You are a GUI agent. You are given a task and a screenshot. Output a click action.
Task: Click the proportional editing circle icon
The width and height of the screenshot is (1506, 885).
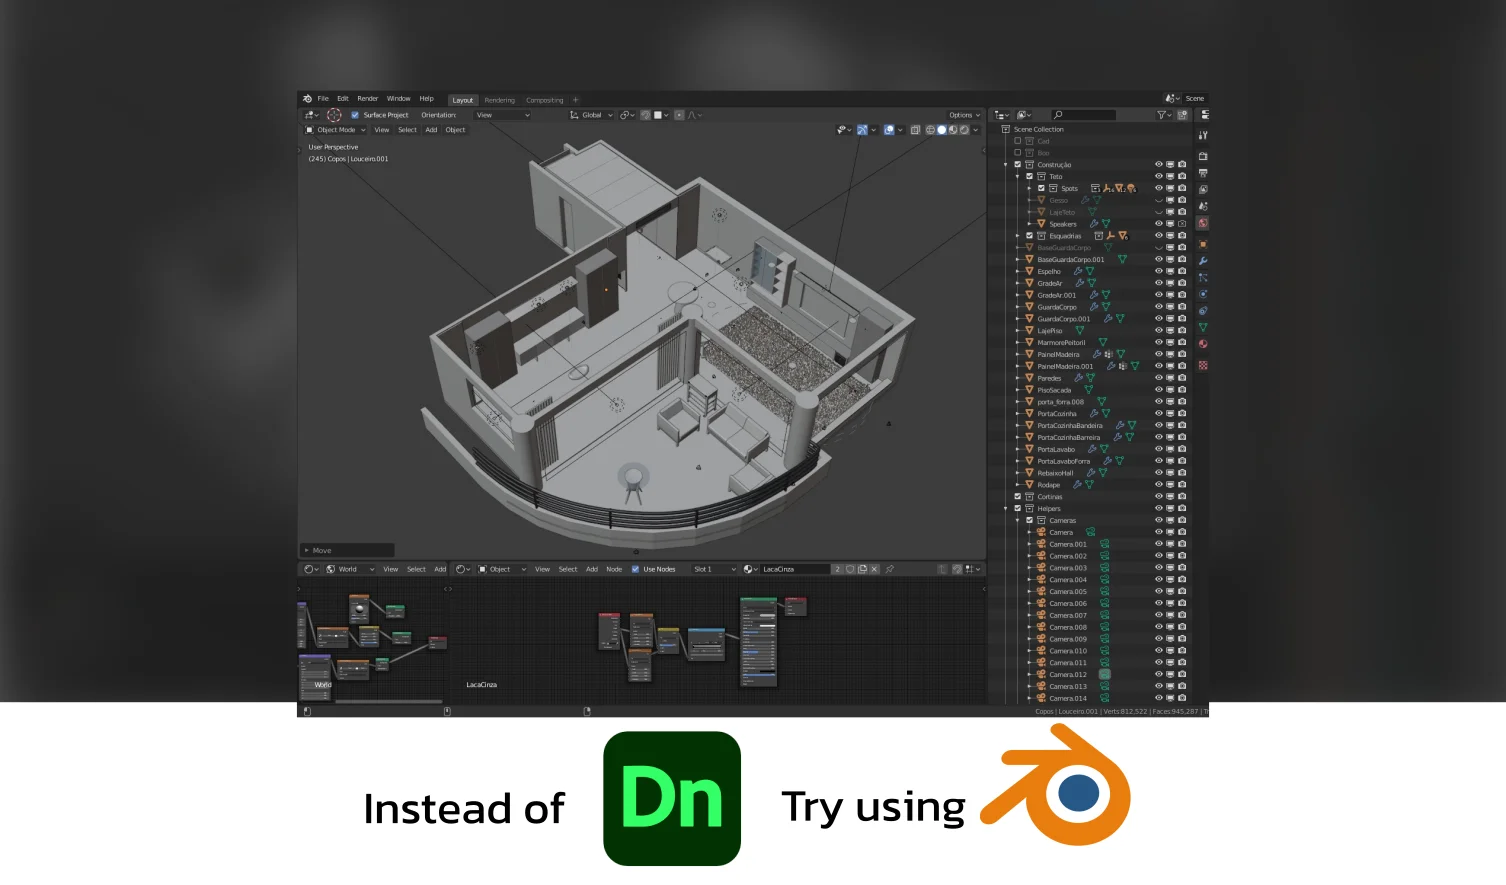coord(679,115)
